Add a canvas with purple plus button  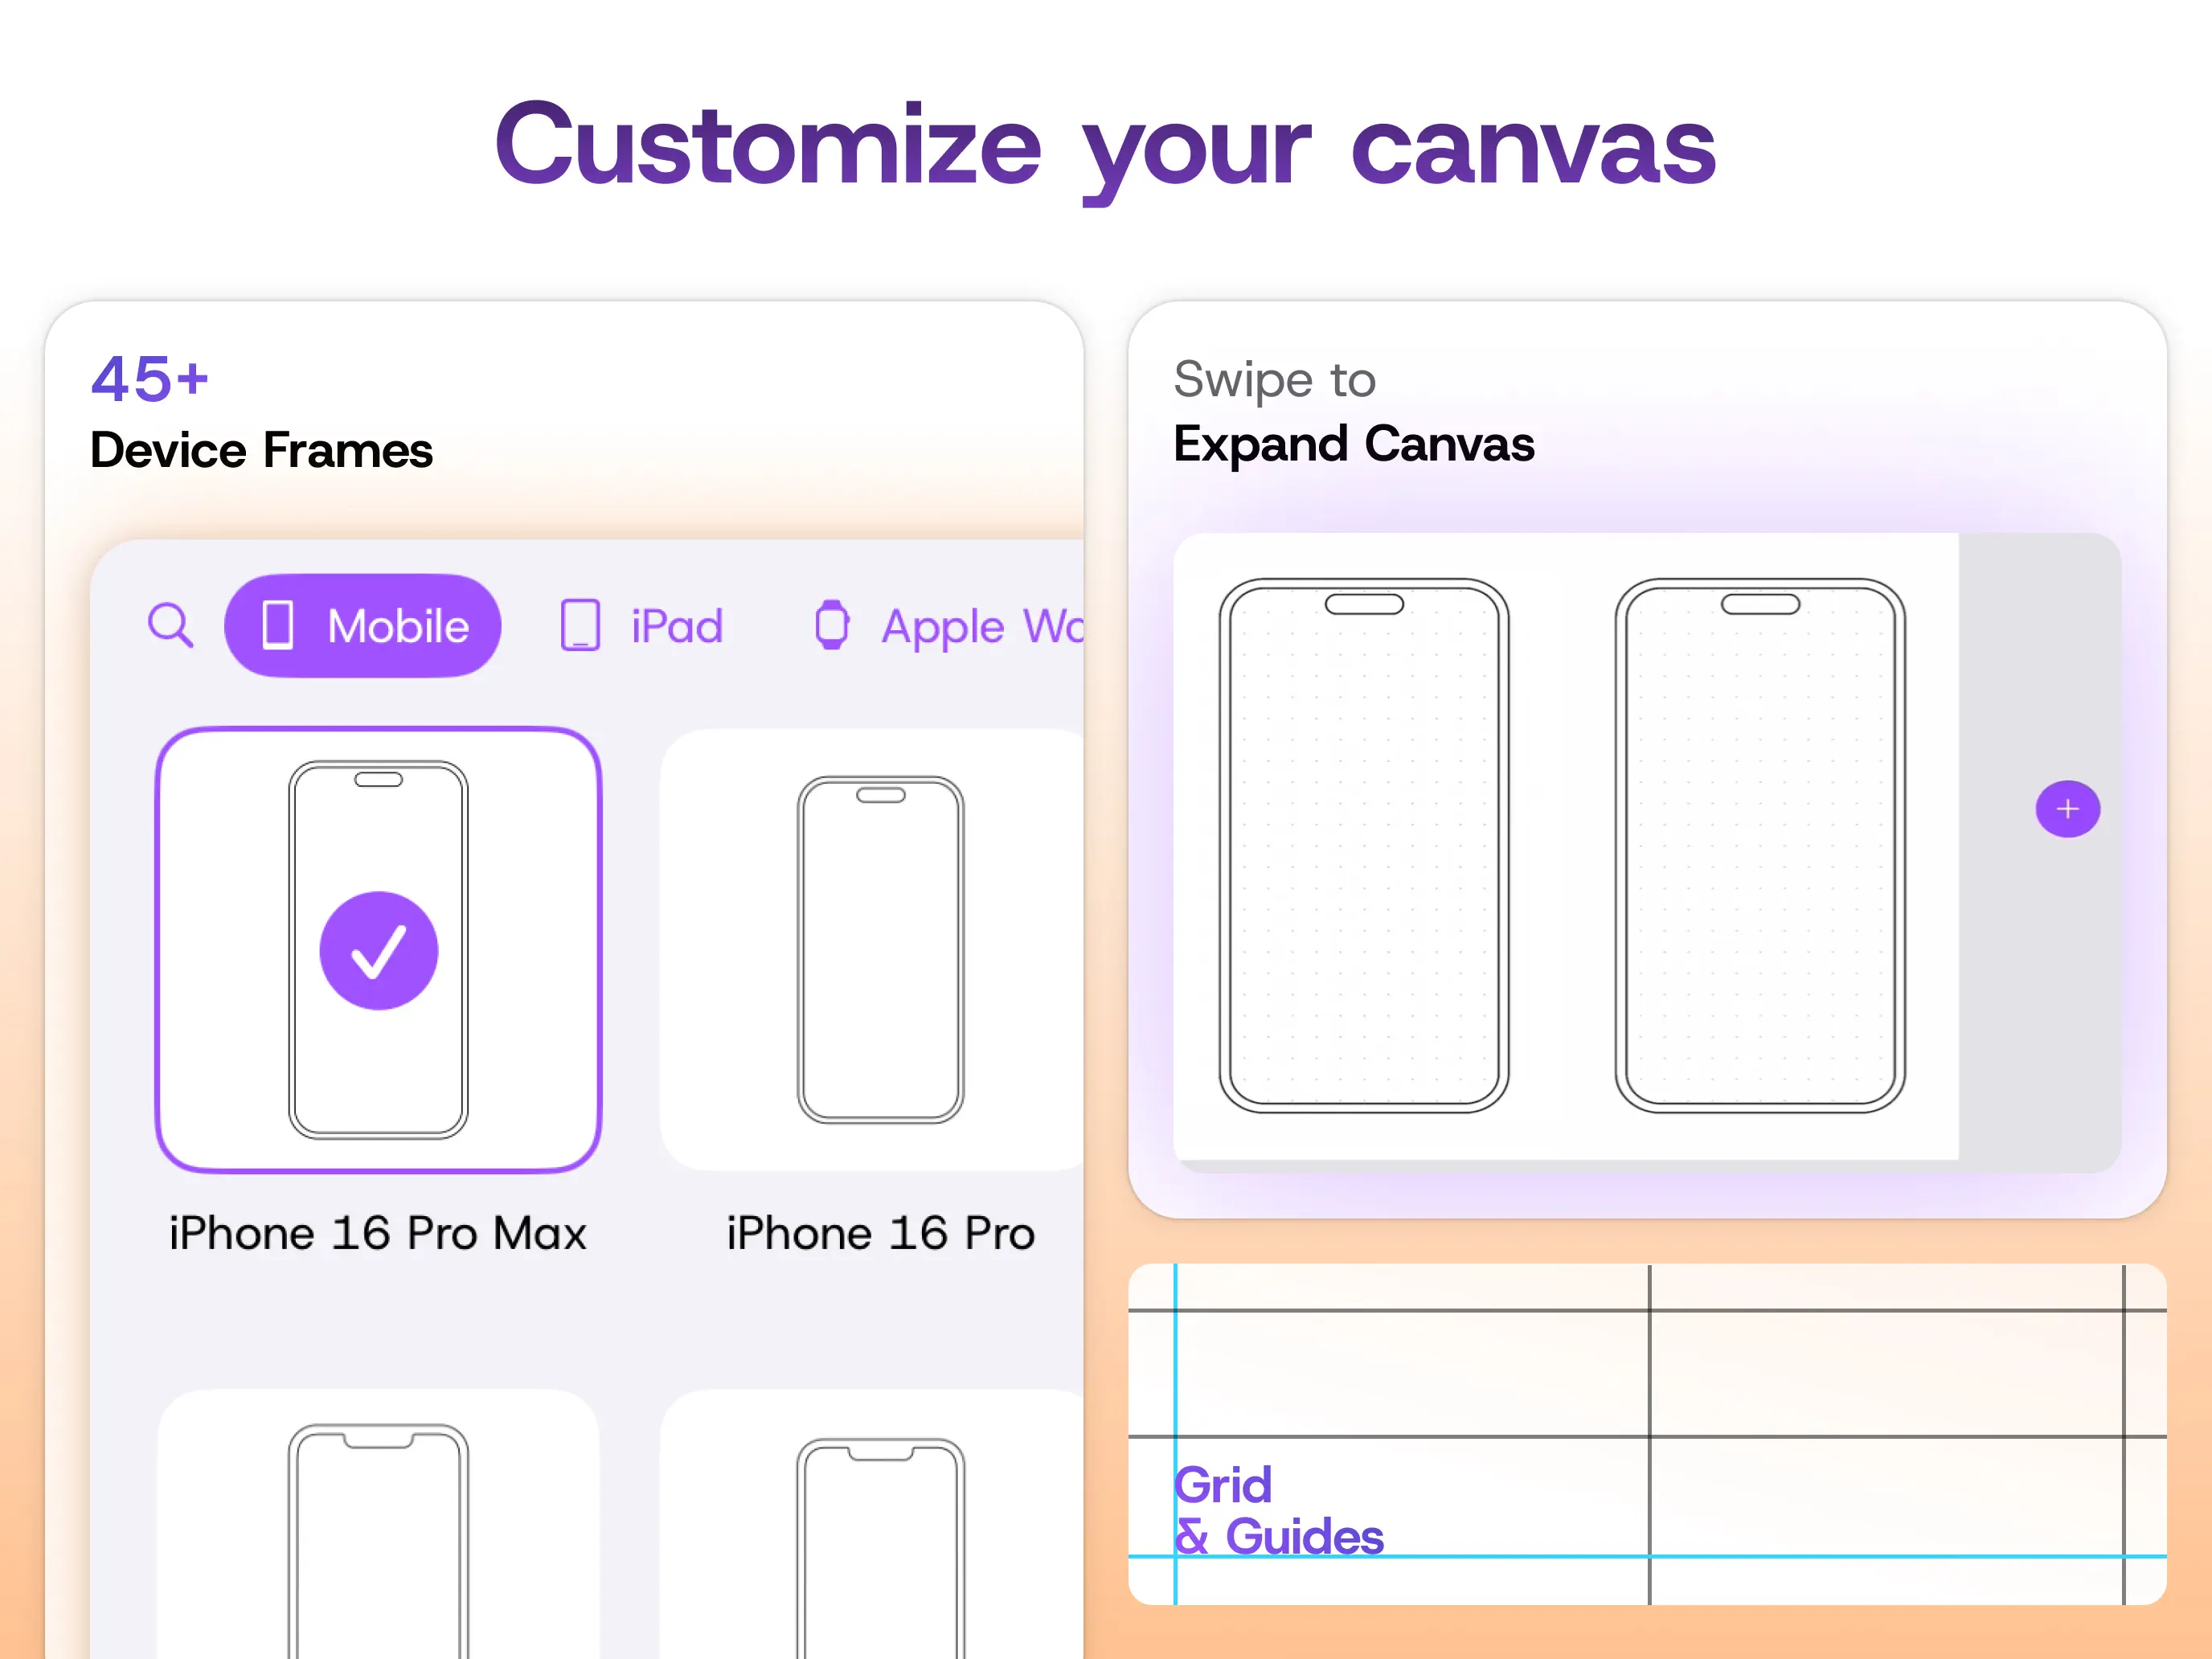[x=2068, y=809]
